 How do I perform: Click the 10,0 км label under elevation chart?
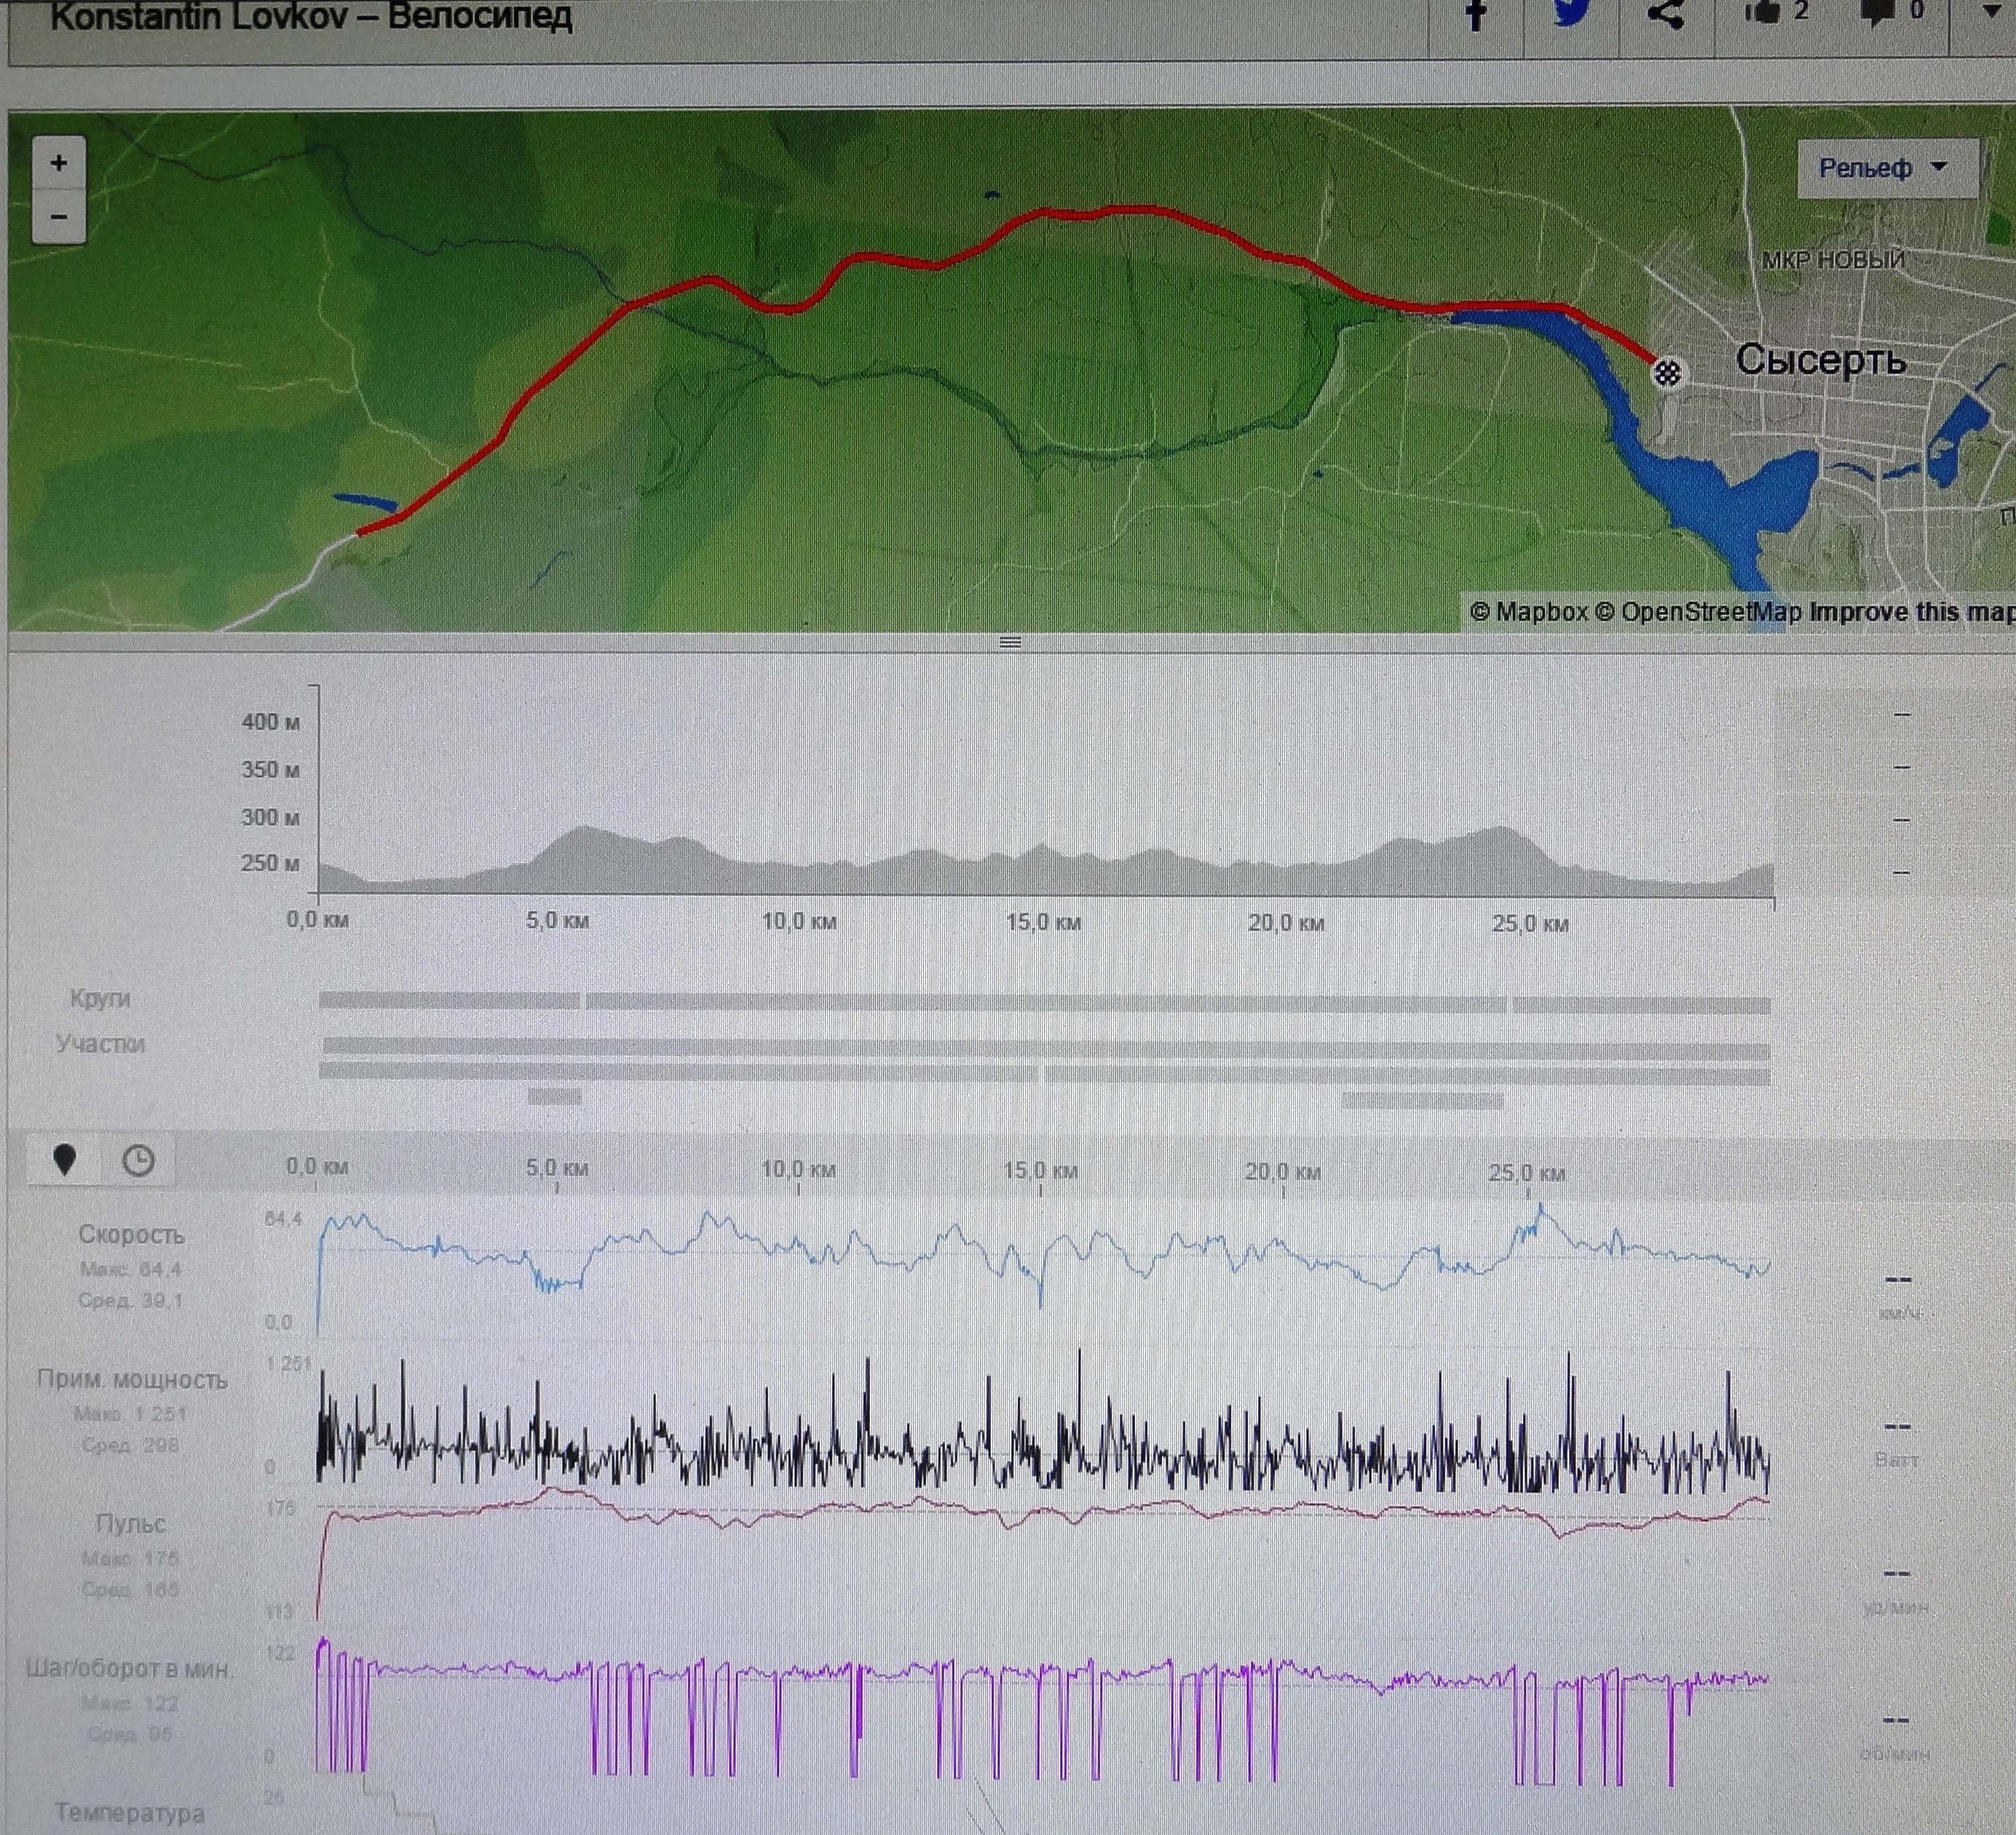(799, 921)
